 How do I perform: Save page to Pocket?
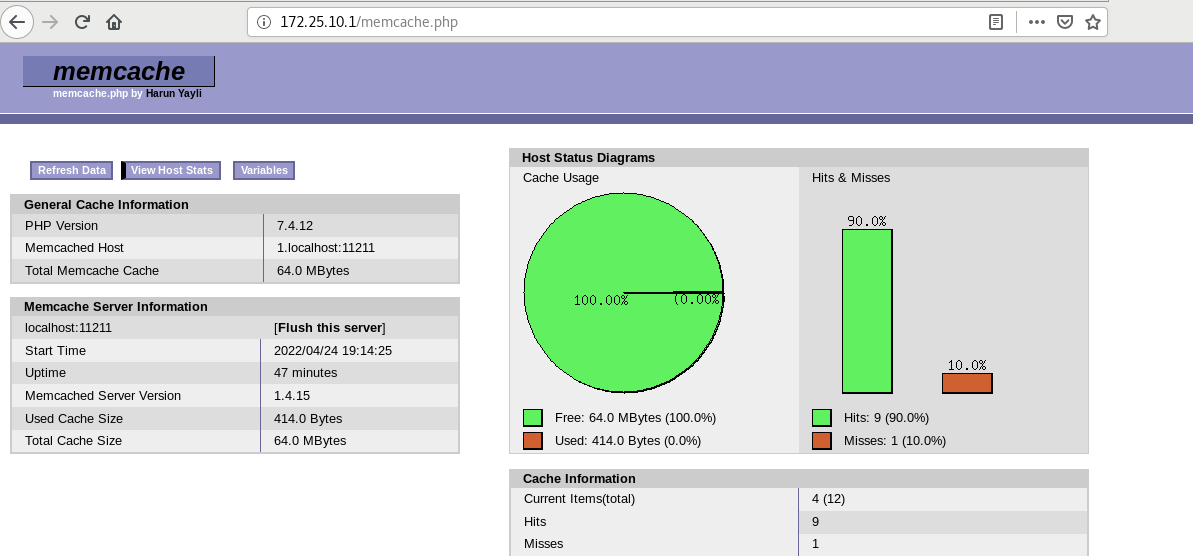tap(1065, 22)
